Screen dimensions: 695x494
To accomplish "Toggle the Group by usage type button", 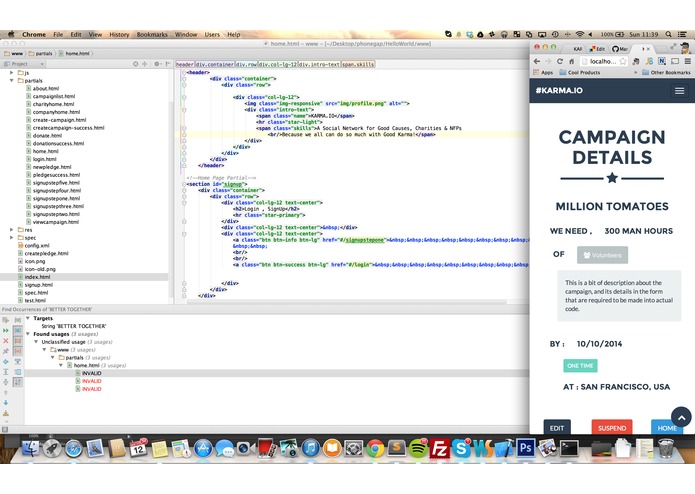I will tap(18, 320).
